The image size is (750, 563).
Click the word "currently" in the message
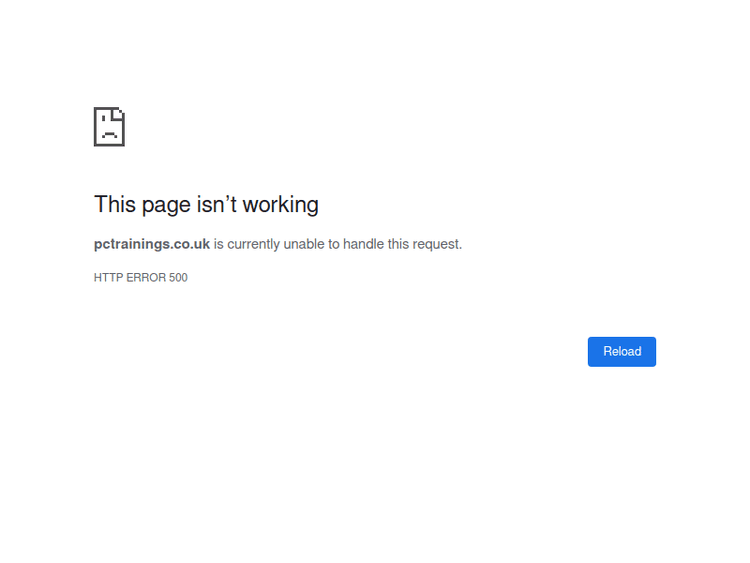coord(253,244)
